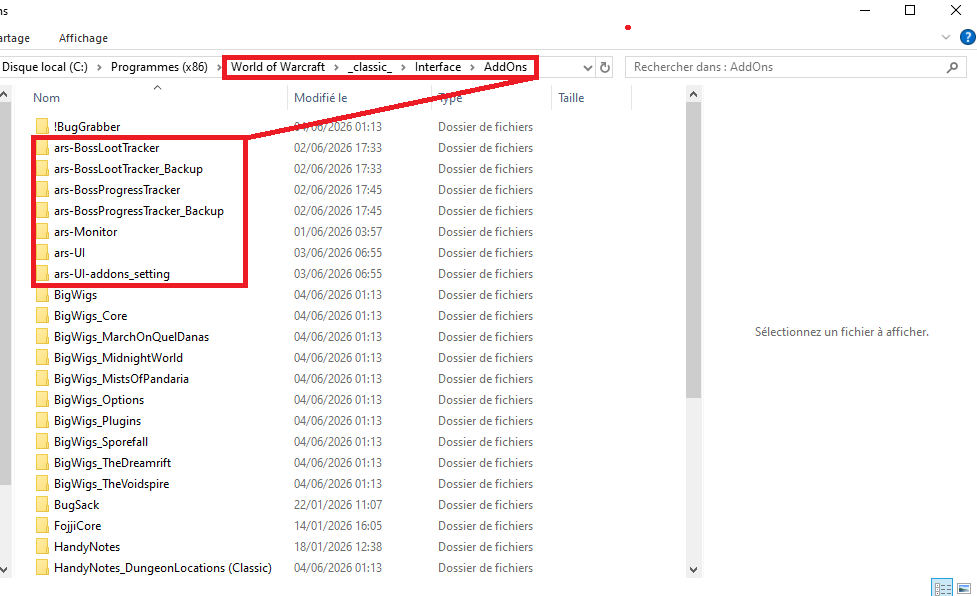Click date 14/01/2026 16:05
The height and width of the screenshot is (596, 977).
point(338,526)
